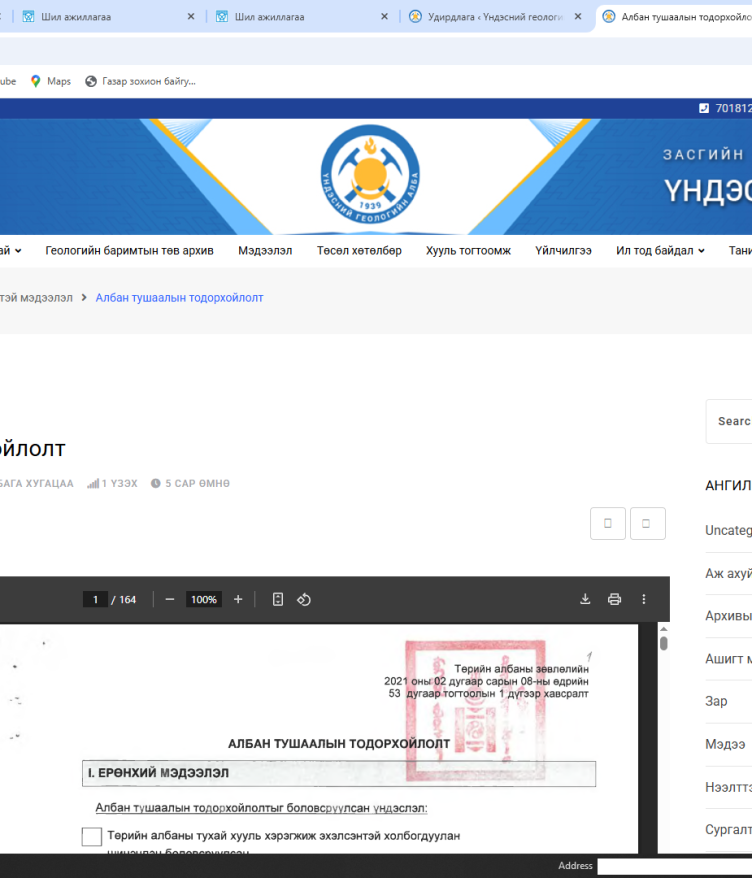Expand the Ил тод байдал dropdown menu
The width and height of the screenshot is (752, 878).
tap(660, 250)
